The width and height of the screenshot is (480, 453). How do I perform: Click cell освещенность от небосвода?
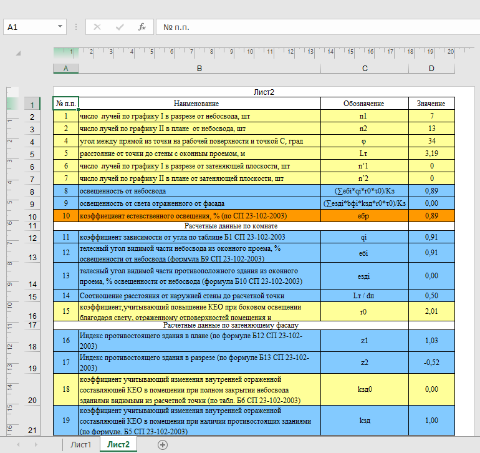click(x=199, y=191)
